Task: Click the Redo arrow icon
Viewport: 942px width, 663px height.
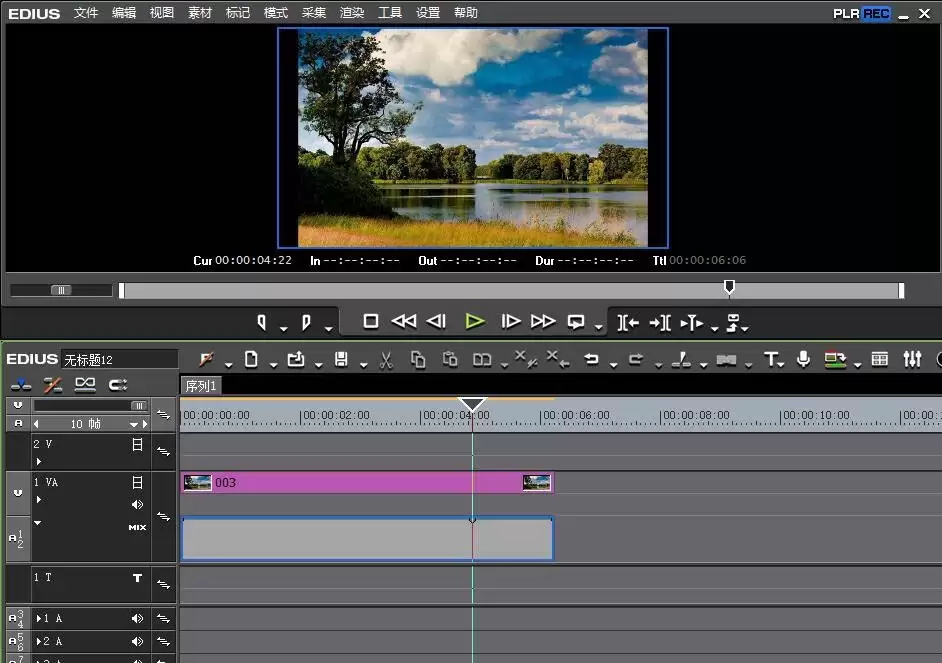Action: (636, 359)
